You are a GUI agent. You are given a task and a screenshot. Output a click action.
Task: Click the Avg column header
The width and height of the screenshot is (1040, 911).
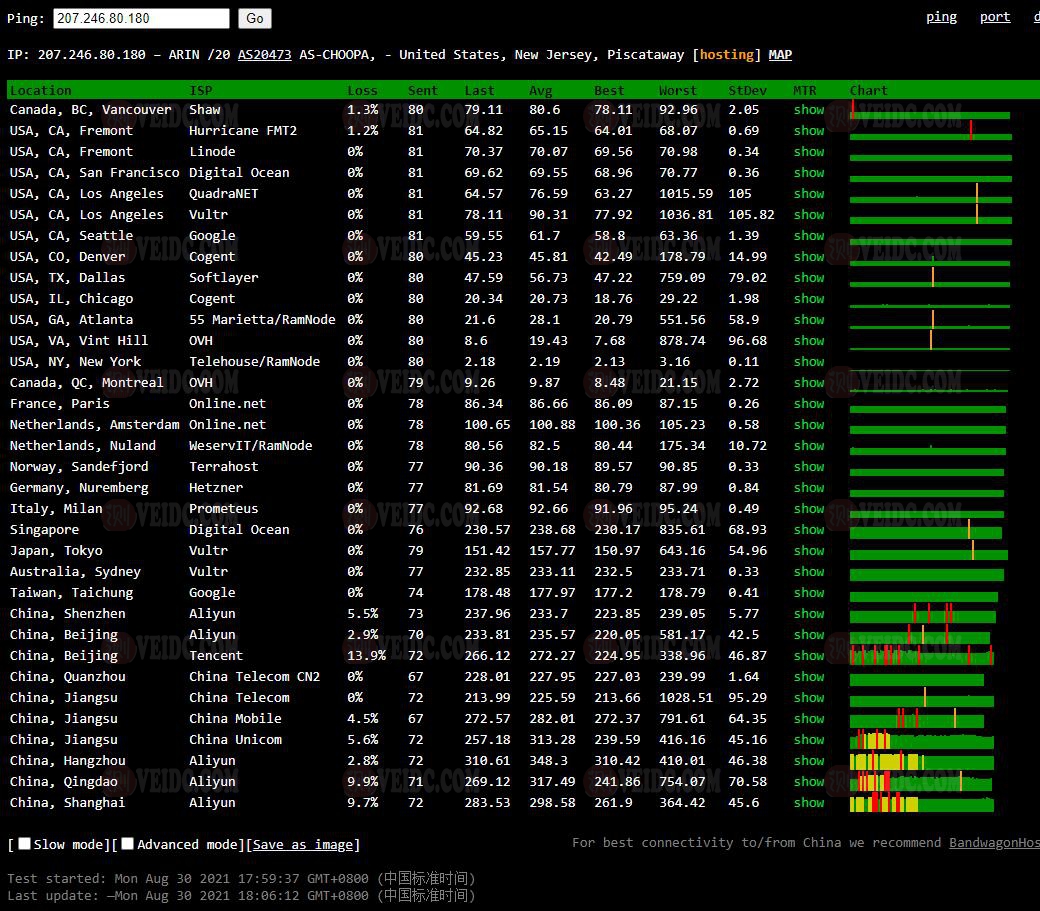(540, 90)
